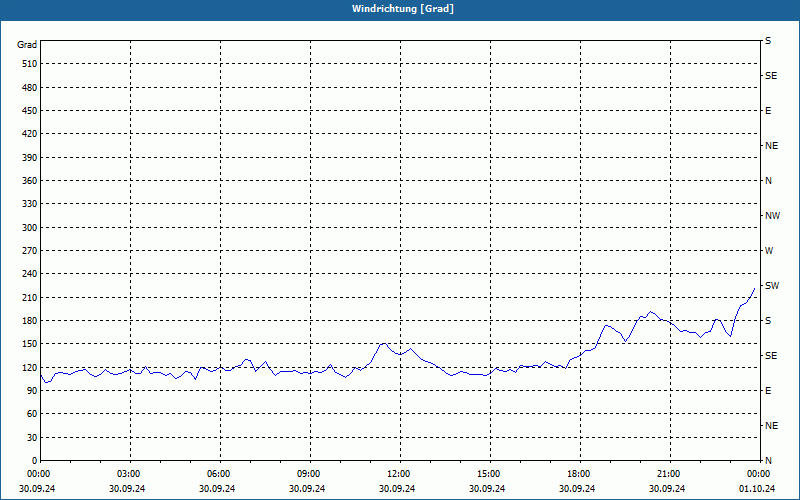Click the 30.09.24 date below 18:00

pyautogui.click(x=577, y=488)
